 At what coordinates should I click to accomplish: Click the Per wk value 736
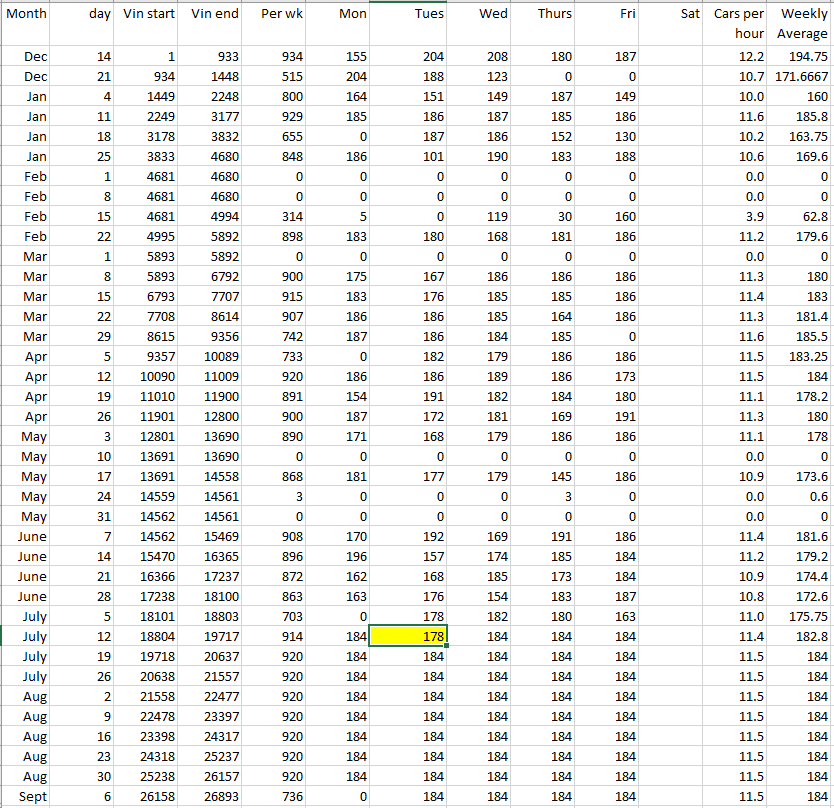[277, 796]
